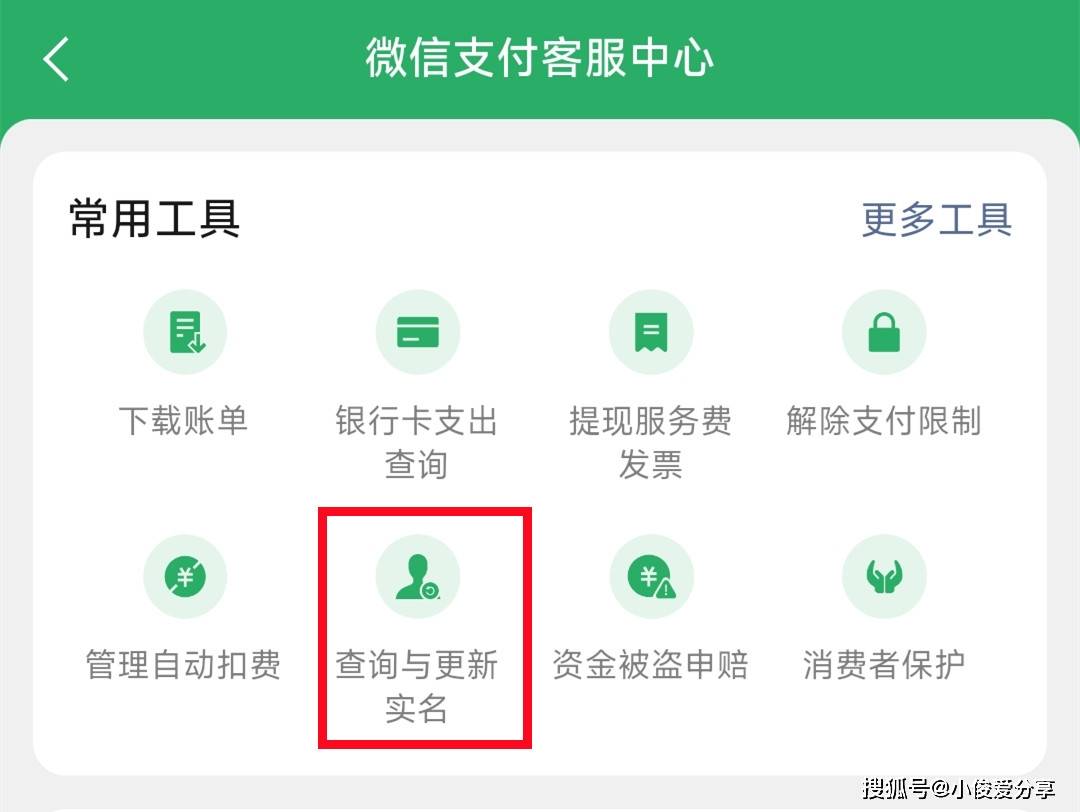Select the 查询与更新实名 person icon

pos(417,576)
